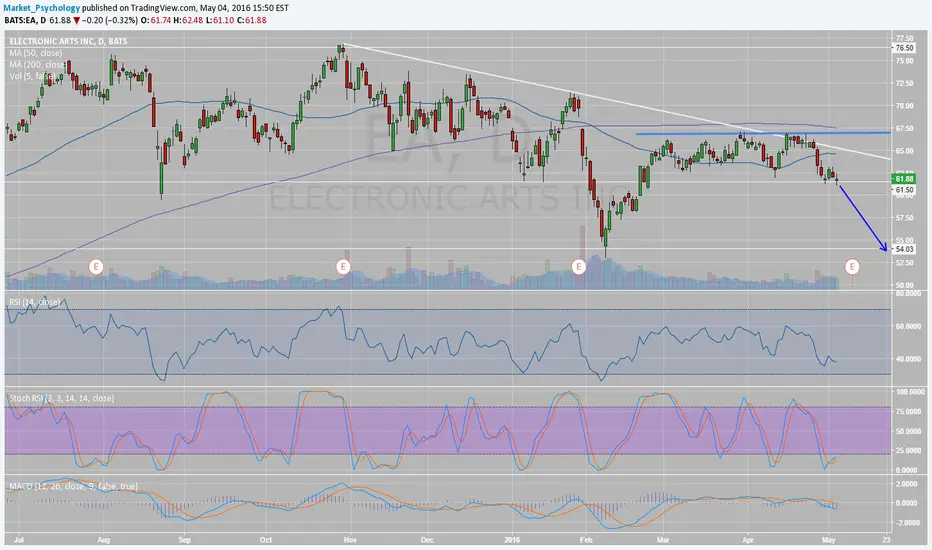
Task: Click the 75.0000 Stoch RSI axis value
Action: tap(908, 411)
